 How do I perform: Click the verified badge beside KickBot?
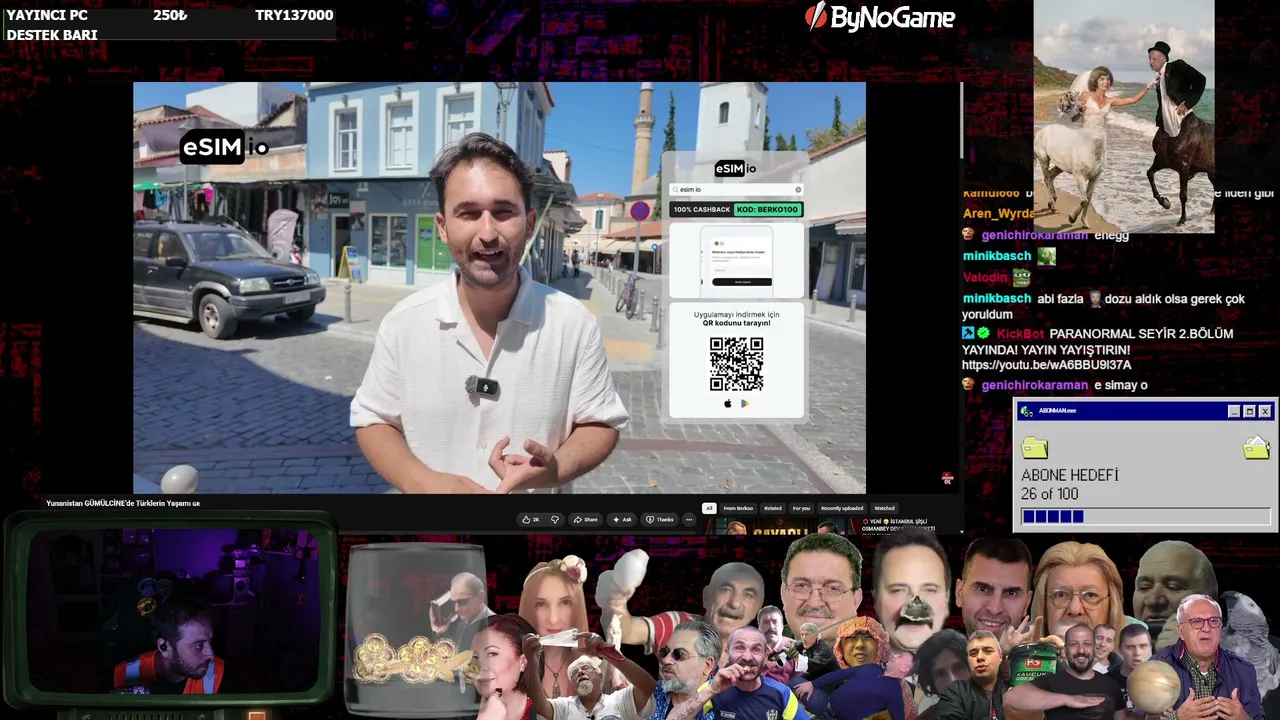click(x=983, y=333)
